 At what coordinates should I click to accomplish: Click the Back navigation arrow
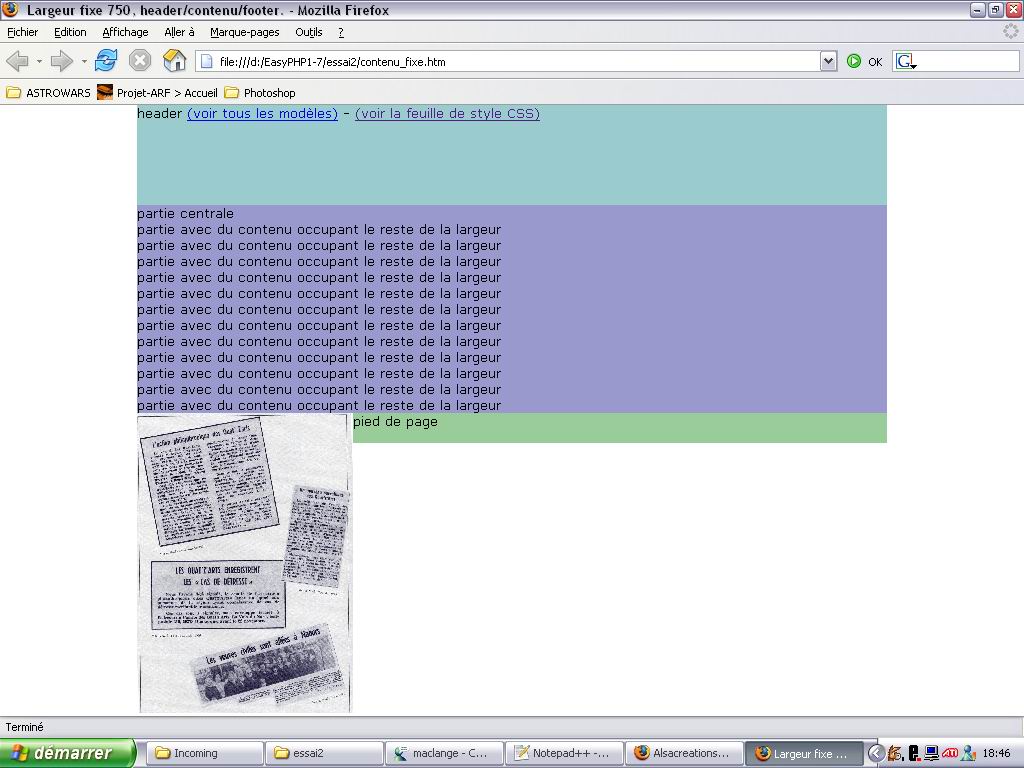tap(17, 62)
